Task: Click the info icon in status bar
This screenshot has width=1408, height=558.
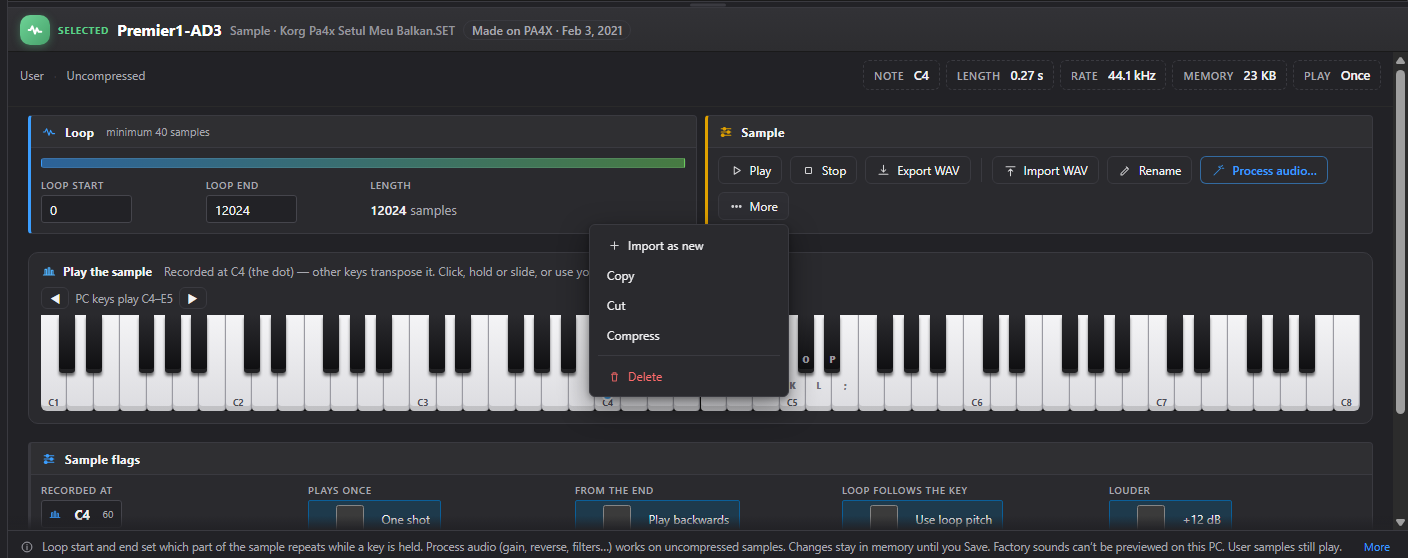Action: tap(27, 547)
